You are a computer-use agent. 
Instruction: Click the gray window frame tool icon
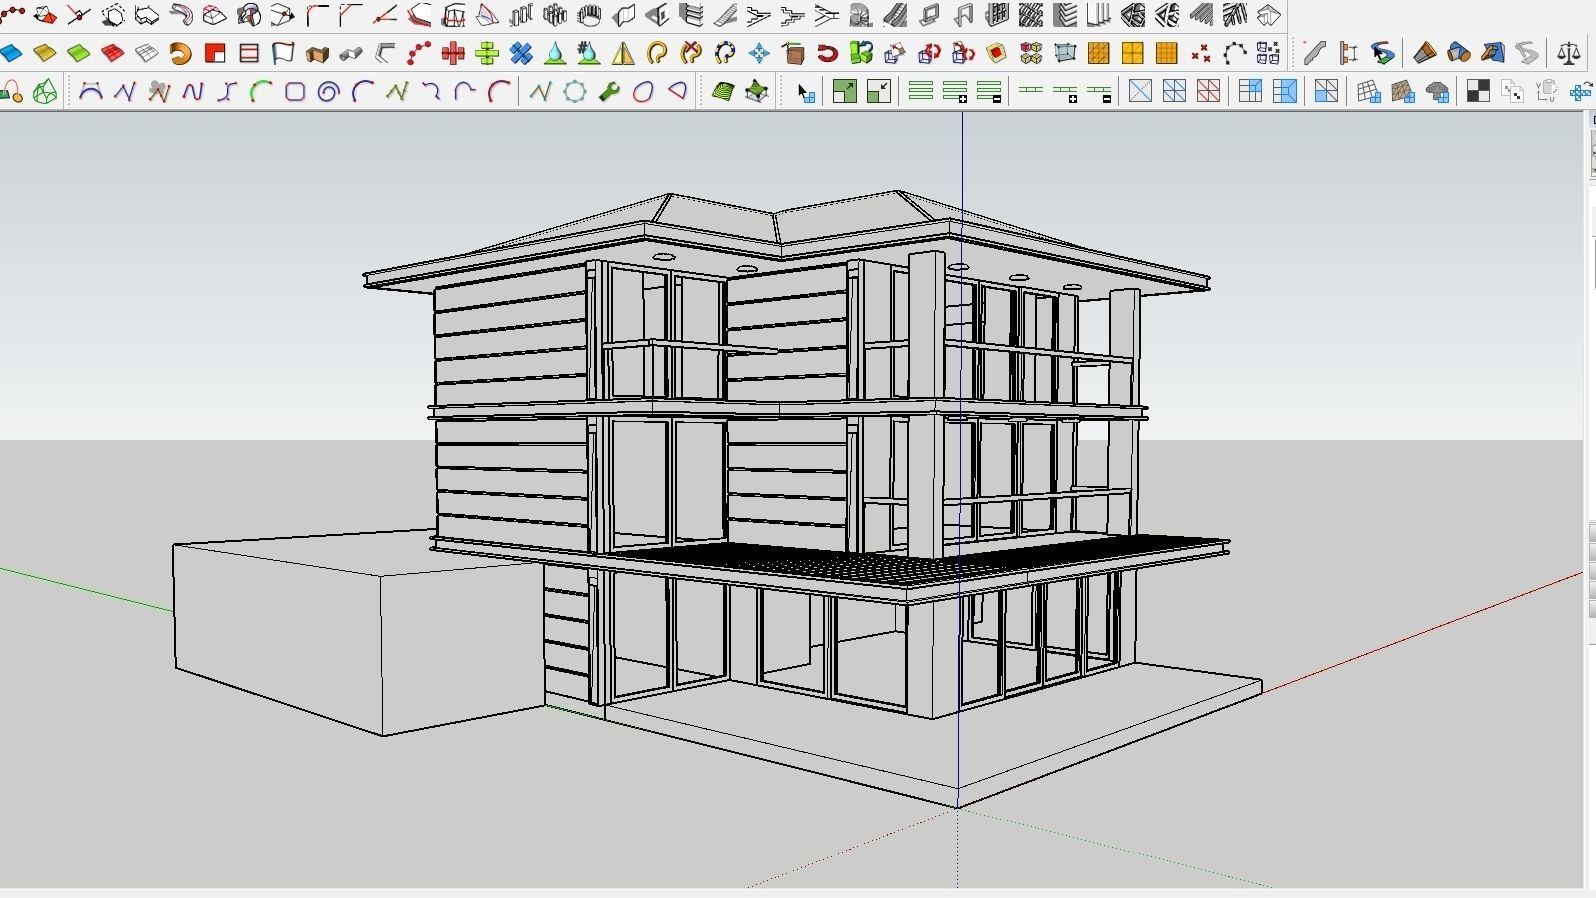click(x=929, y=15)
